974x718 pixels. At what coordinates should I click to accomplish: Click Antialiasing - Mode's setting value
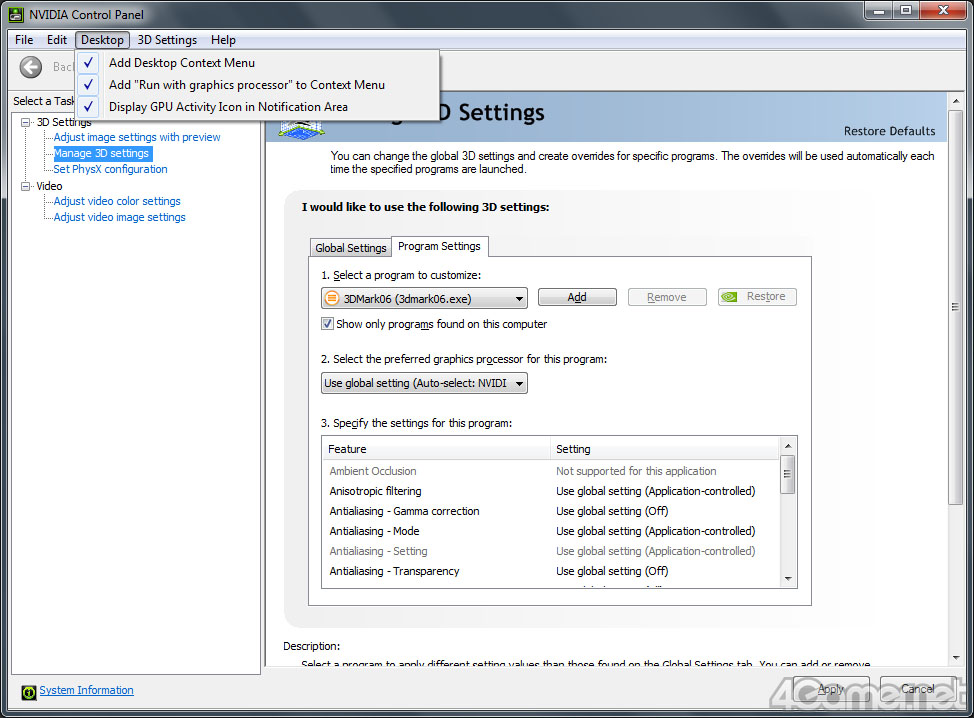coord(655,530)
